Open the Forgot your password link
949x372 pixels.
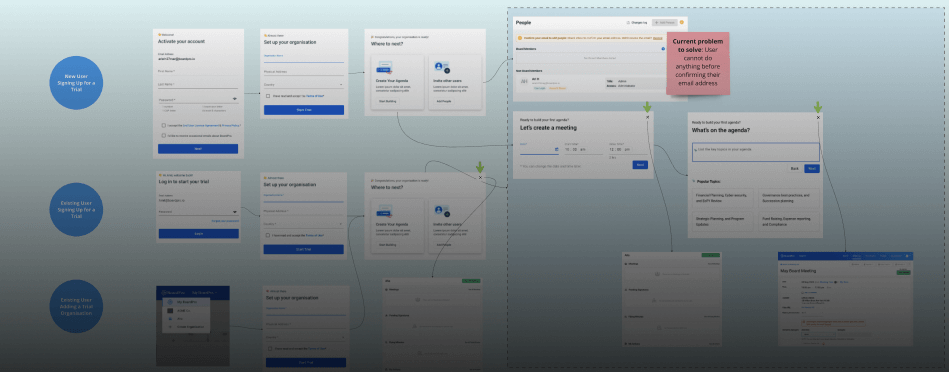pyautogui.click(x=225, y=221)
